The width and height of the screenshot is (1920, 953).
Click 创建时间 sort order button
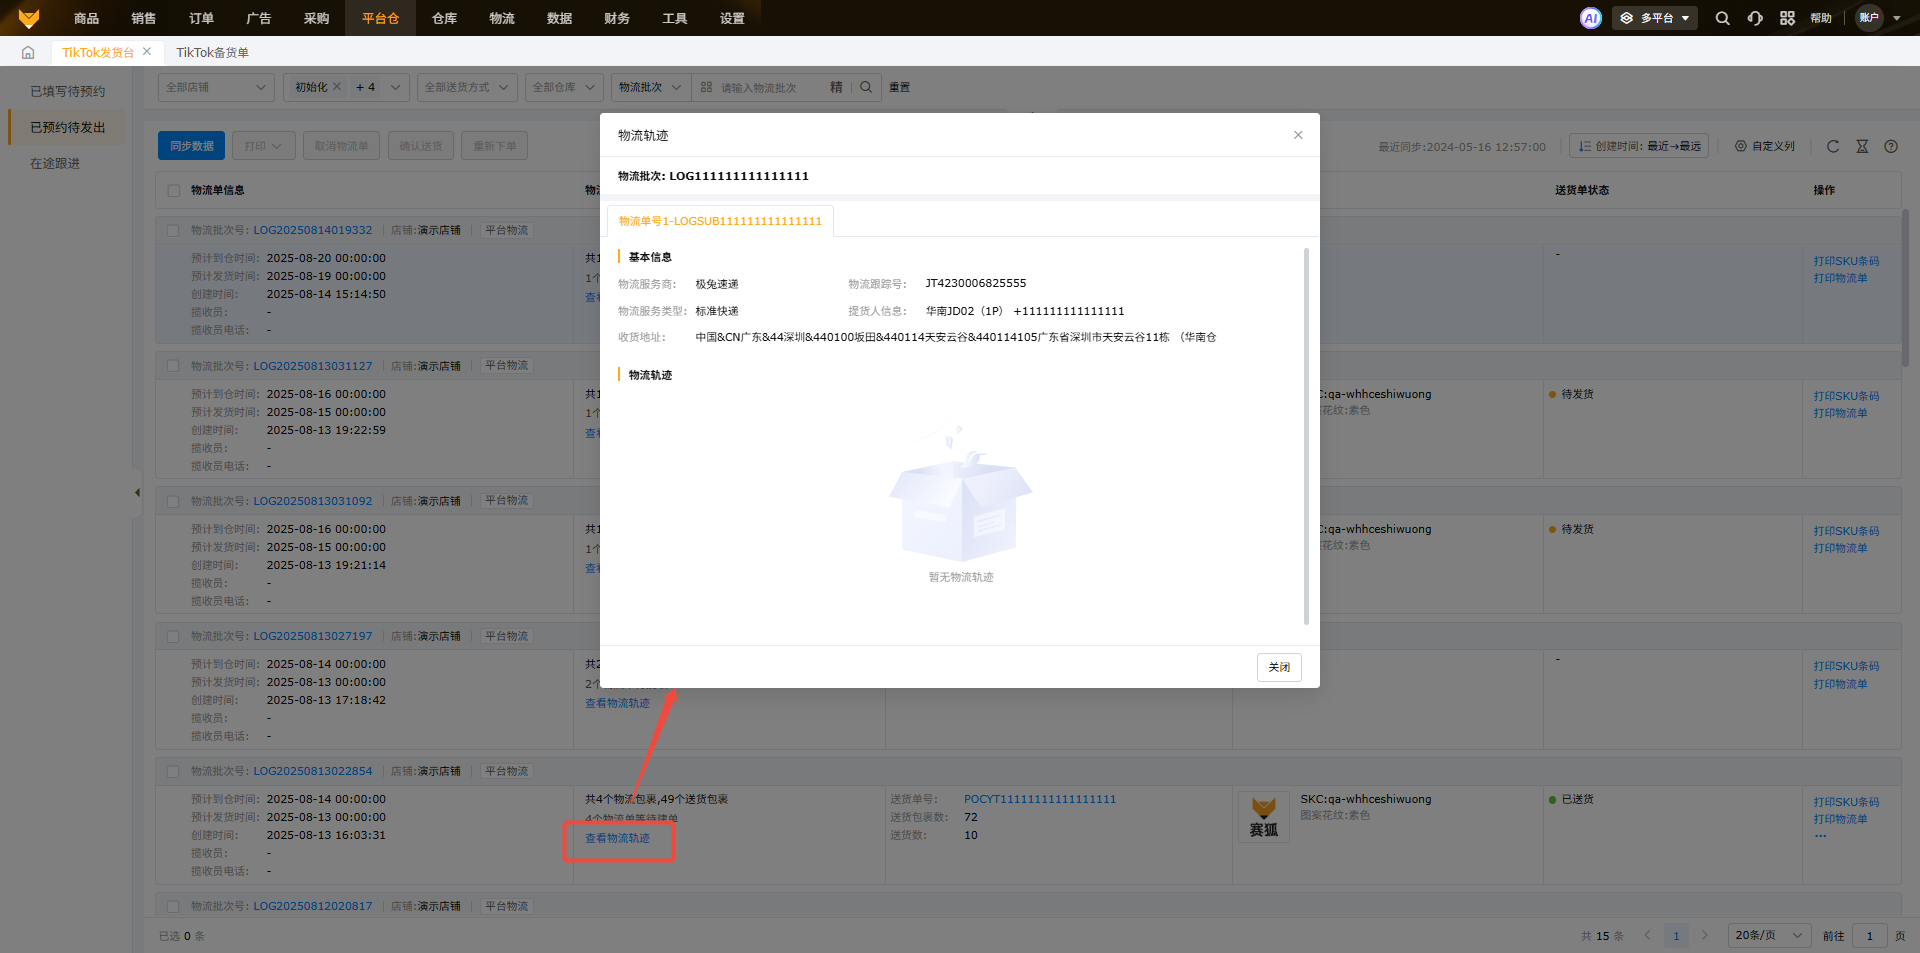click(x=1639, y=146)
